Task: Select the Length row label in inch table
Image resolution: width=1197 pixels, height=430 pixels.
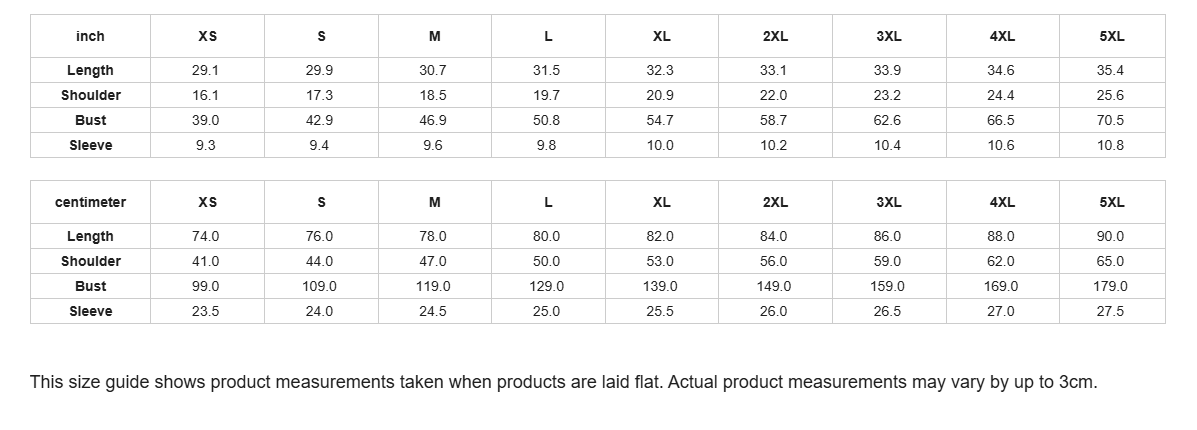Action: tap(90, 70)
